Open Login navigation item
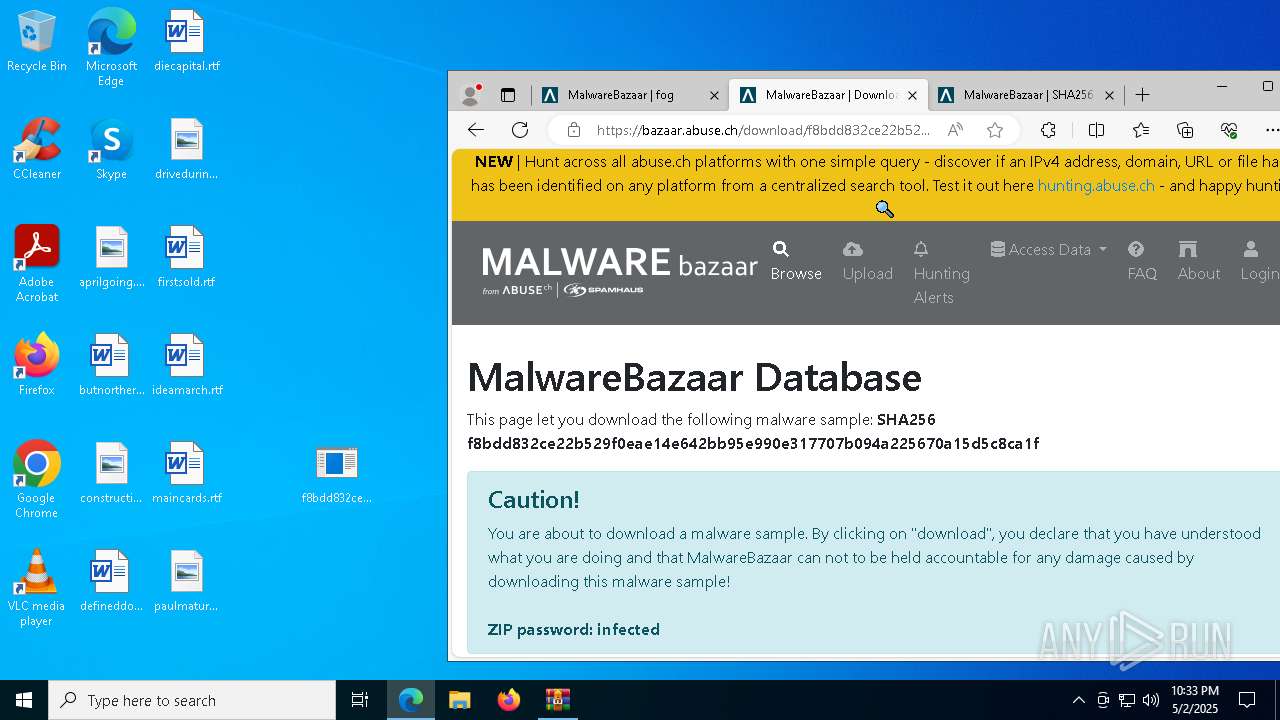1280x720 pixels. (x=1259, y=261)
